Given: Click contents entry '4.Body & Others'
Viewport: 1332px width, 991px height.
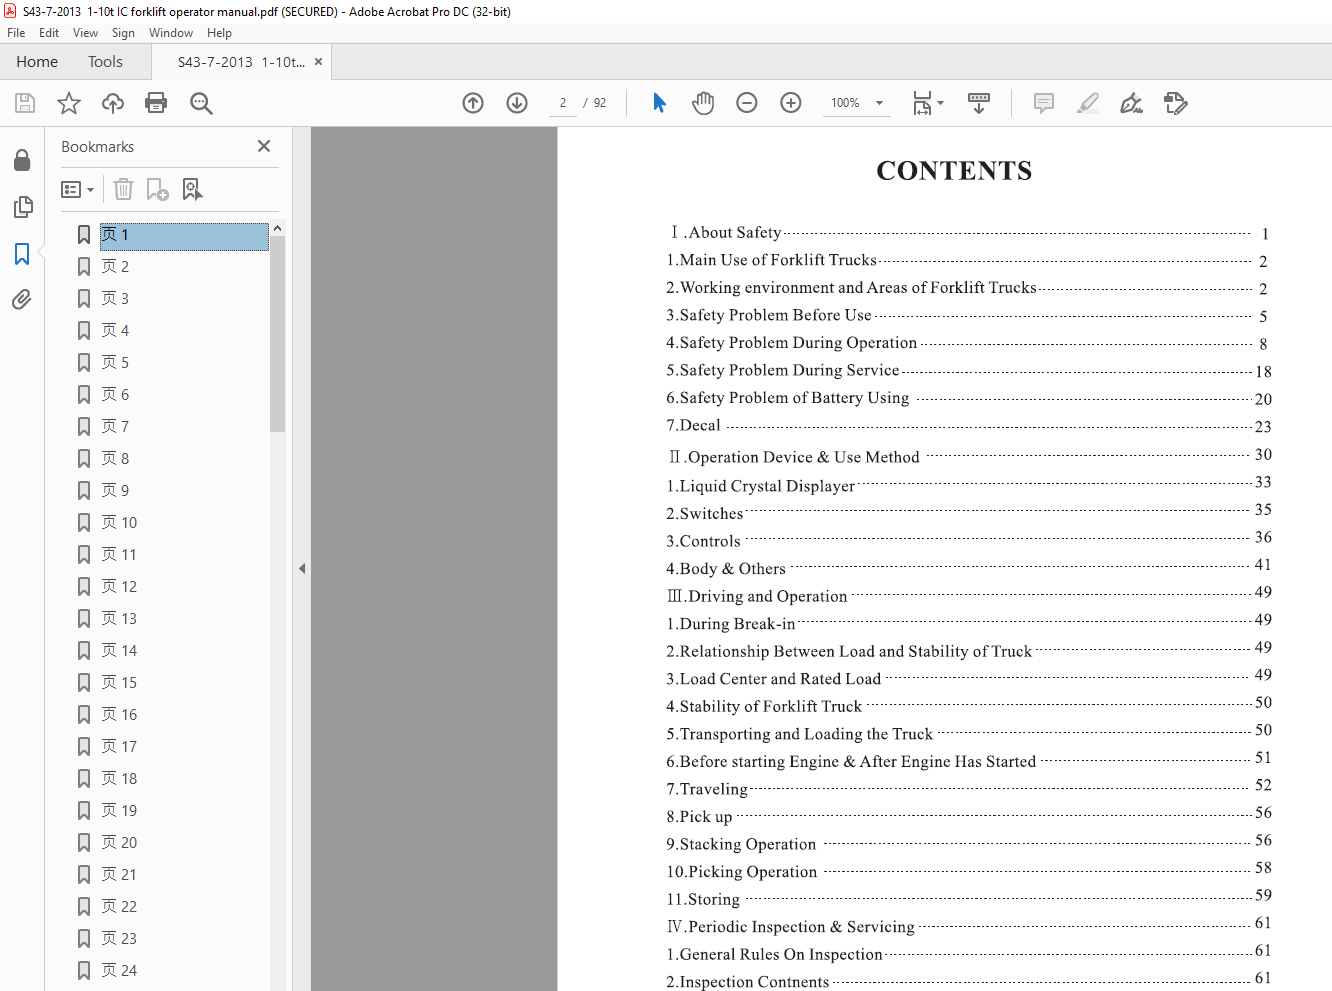Looking at the screenshot, I should tap(726, 569).
